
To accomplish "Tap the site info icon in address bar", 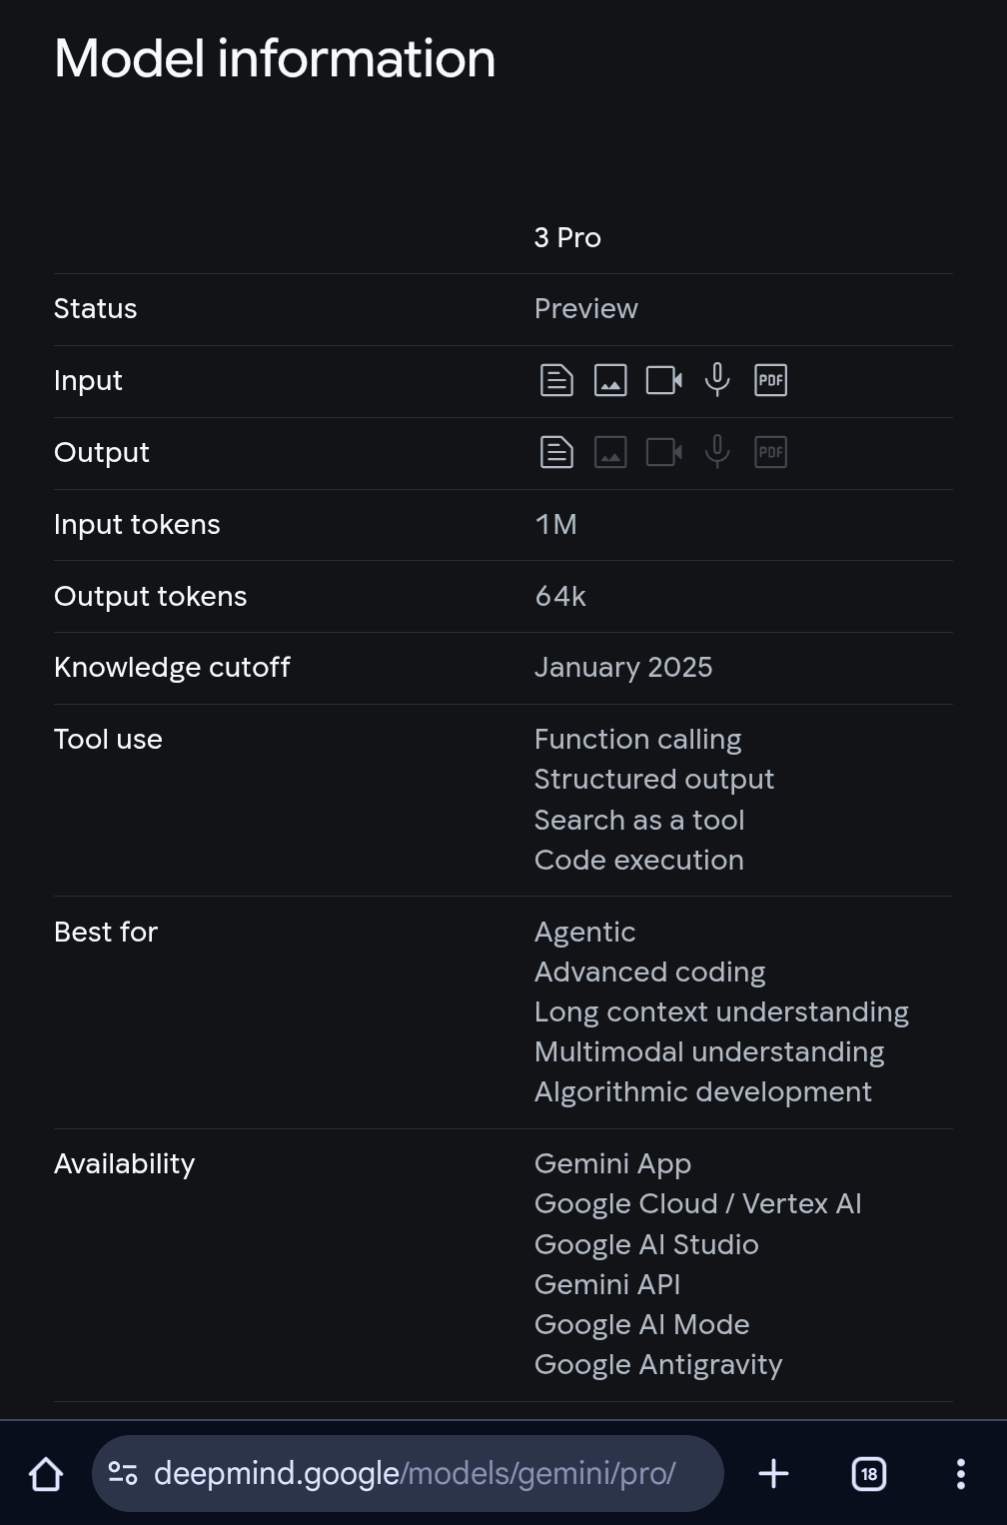I will coord(123,1474).
